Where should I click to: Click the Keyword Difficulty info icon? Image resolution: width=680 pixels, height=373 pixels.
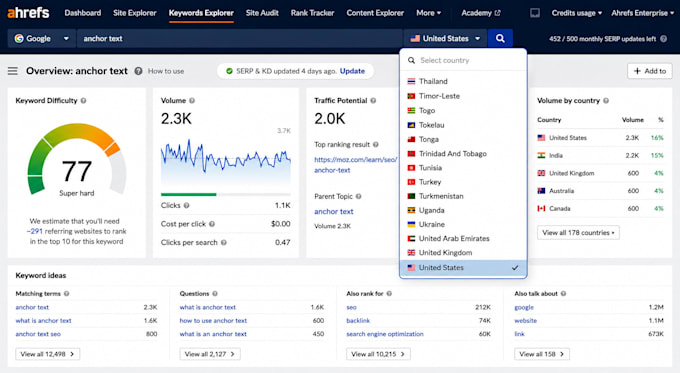(83, 101)
